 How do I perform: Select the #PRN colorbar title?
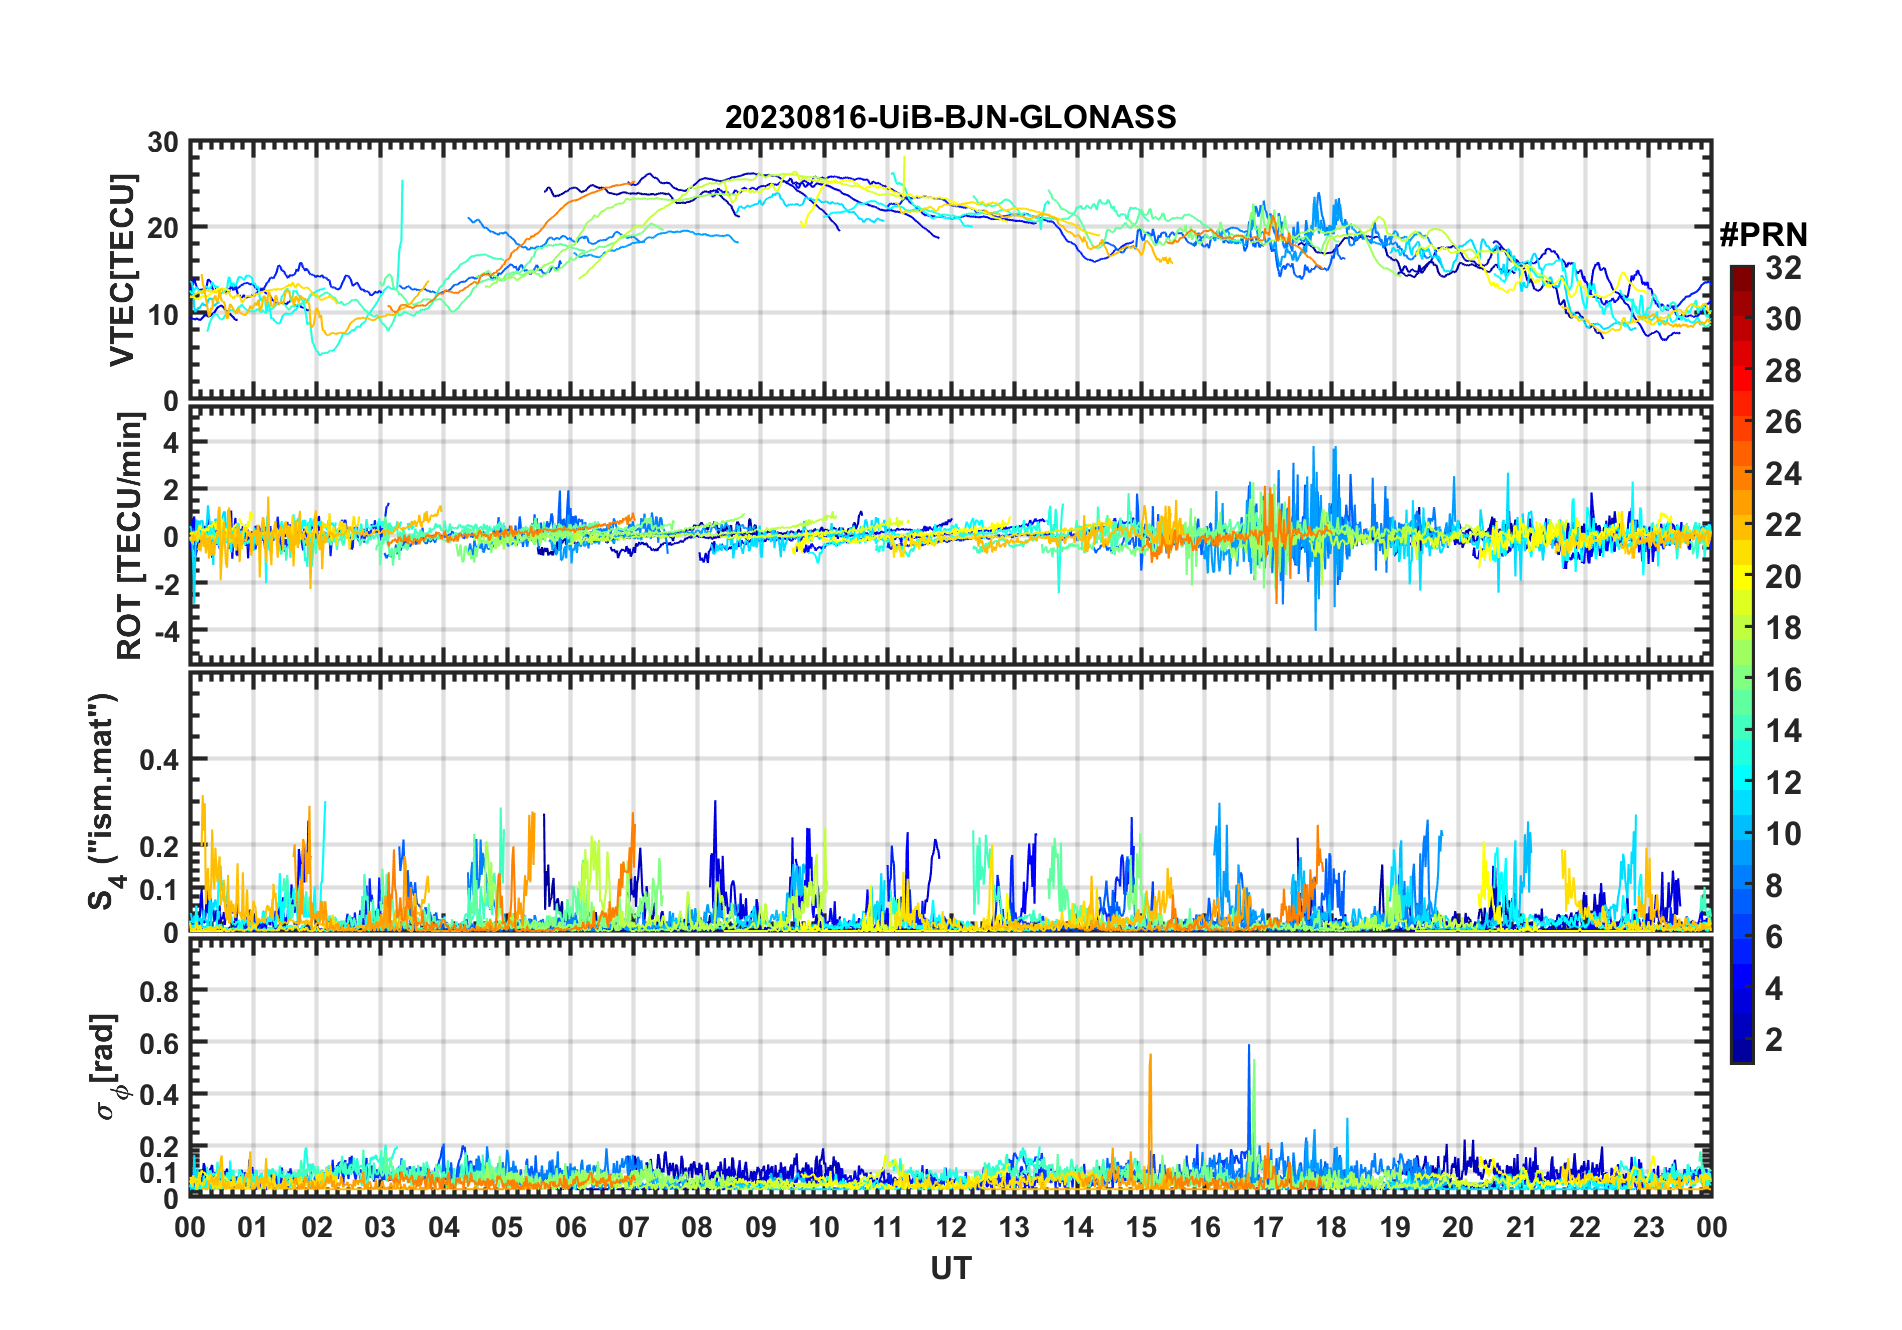1763,235
